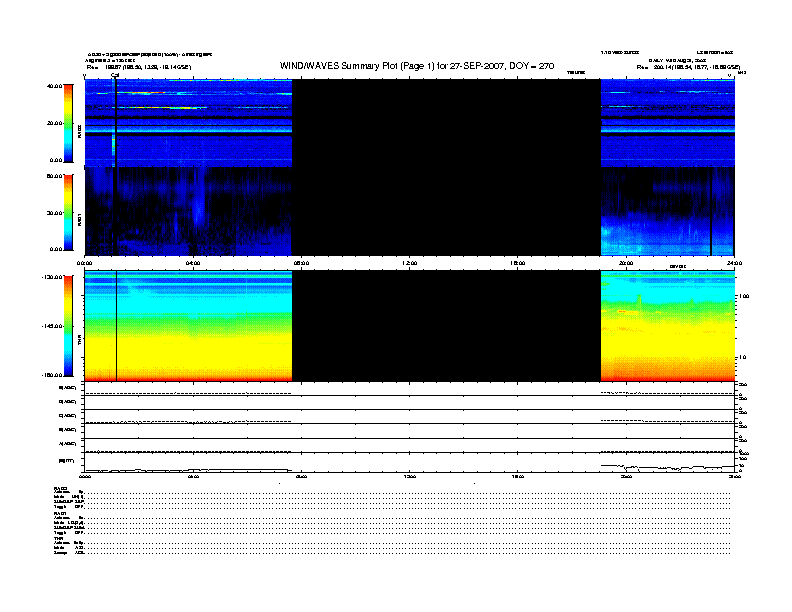
Task: Click the WIND/WAVES Summary Plot title
Action: tap(417, 66)
